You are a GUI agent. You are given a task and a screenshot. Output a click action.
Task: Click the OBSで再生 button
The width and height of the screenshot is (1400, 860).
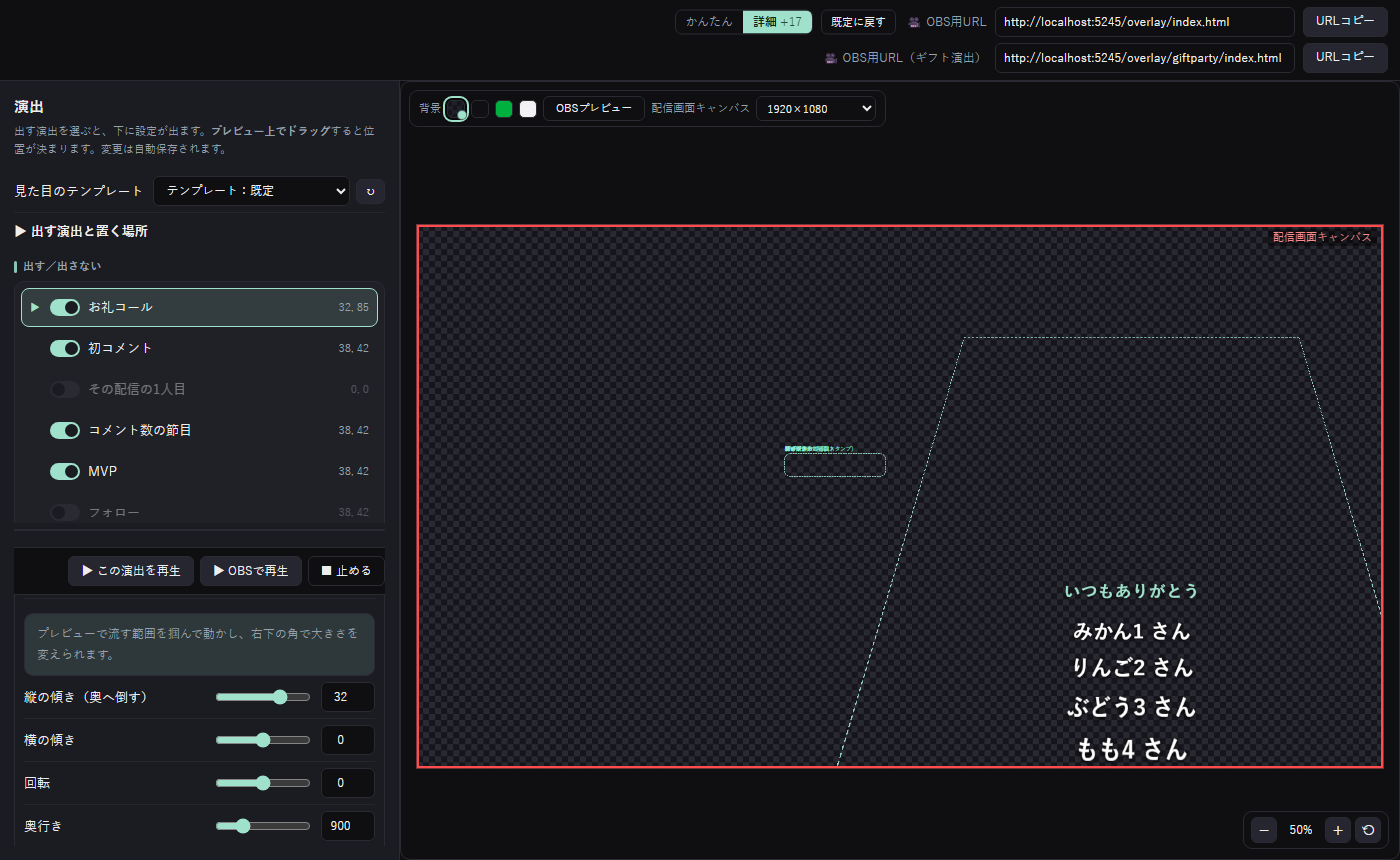click(x=251, y=571)
